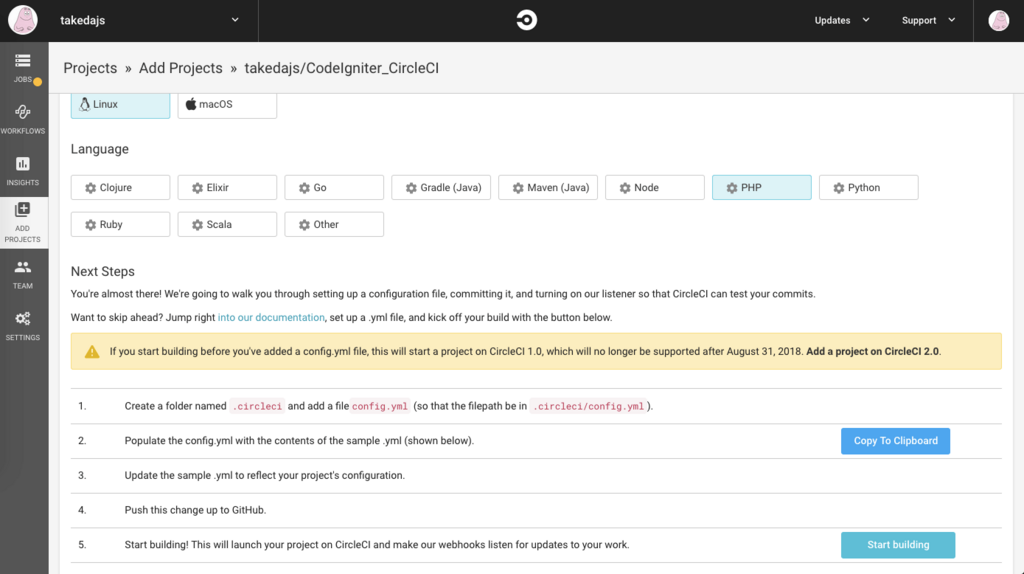This screenshot has width=1024, height=574.
Task: Open the Insights sidebar section
Action: coord(24,171)
